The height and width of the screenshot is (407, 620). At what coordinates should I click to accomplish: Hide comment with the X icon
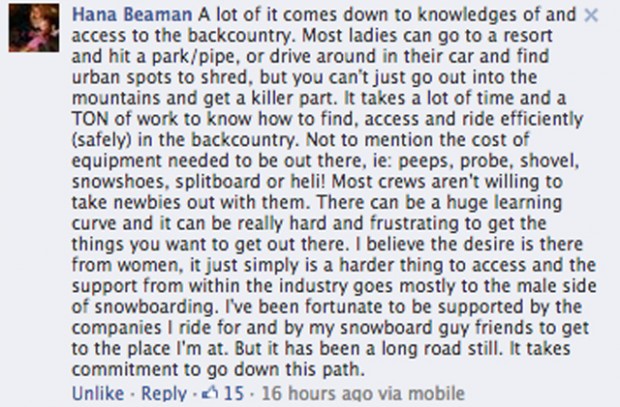590,17
